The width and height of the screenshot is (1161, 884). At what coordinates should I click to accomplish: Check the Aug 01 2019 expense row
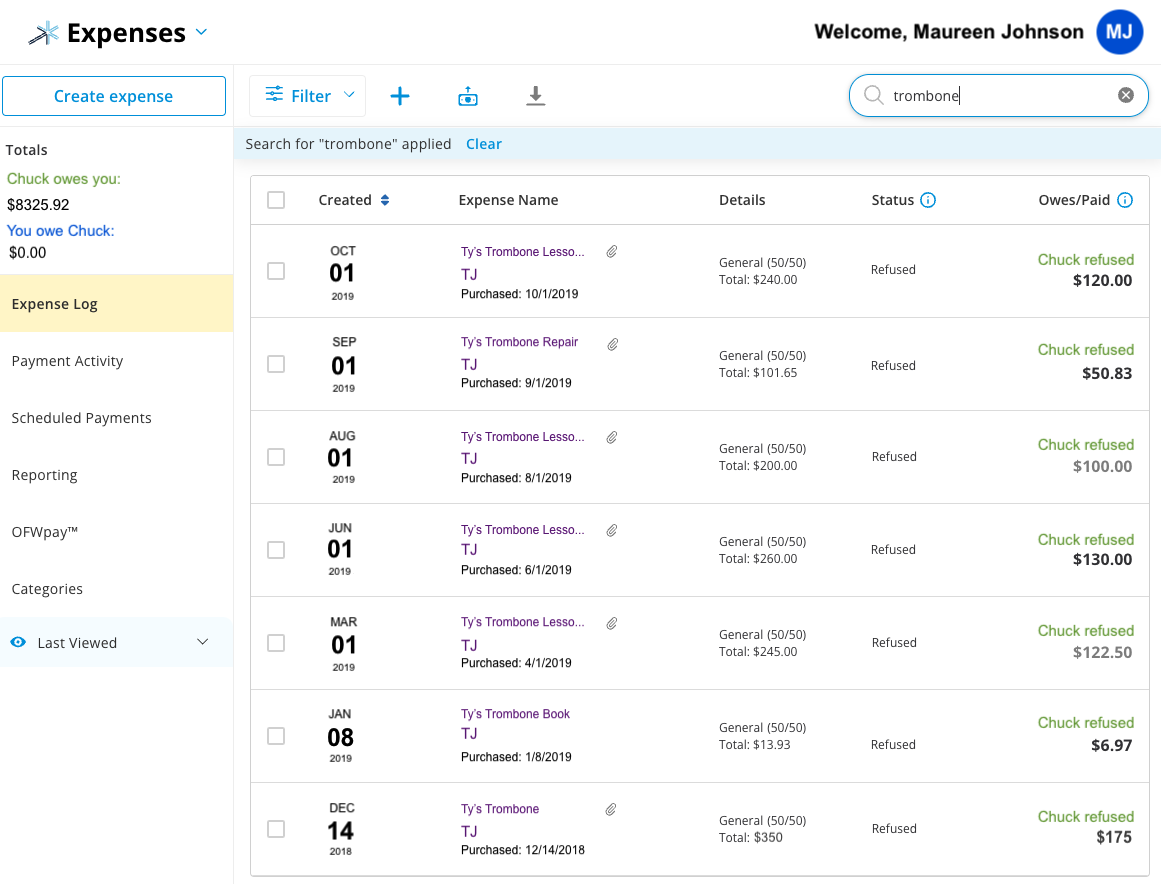click(276, 457)
